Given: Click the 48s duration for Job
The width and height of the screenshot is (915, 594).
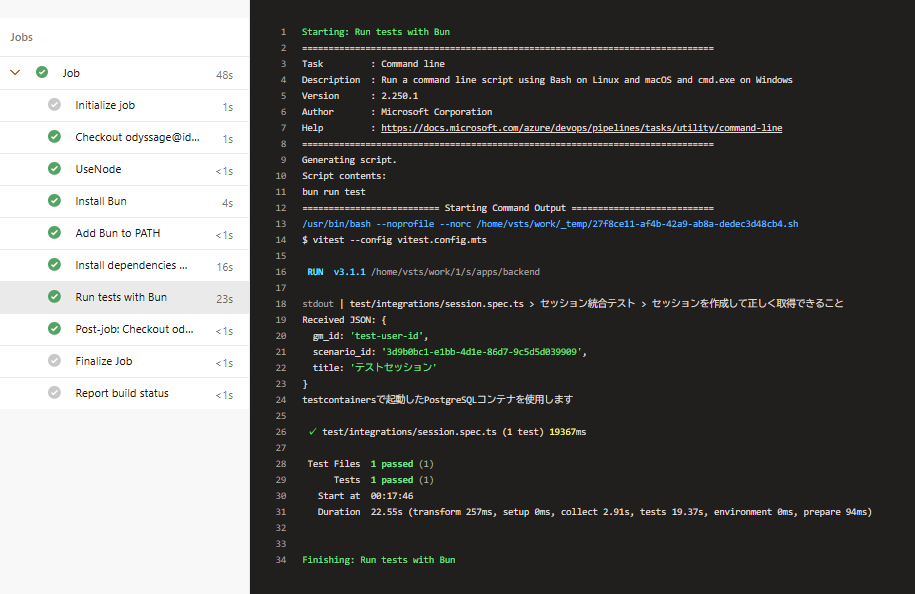Looking at the screenshot, I should [x=225, y=75].
